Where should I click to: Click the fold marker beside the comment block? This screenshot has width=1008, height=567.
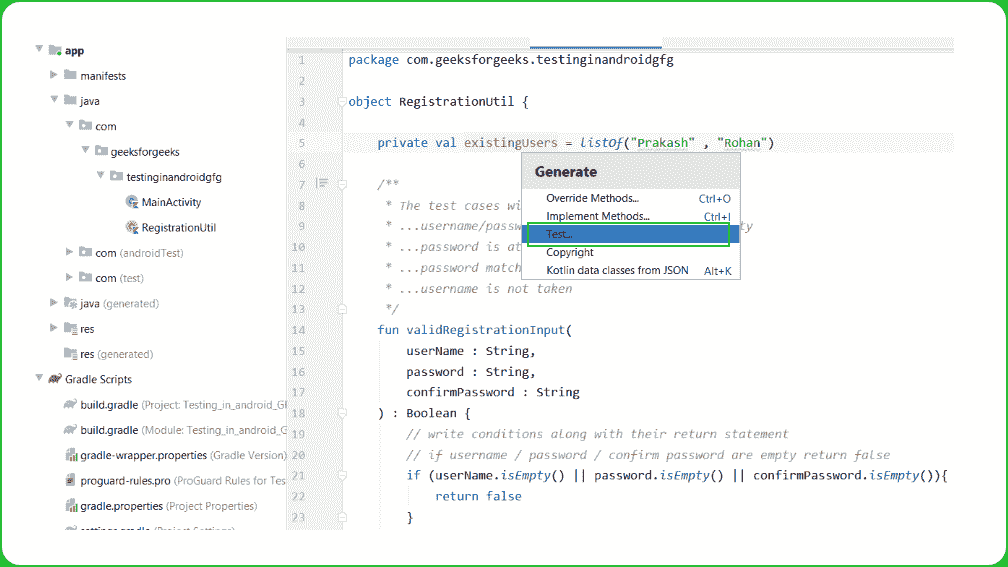pos(342,184)
